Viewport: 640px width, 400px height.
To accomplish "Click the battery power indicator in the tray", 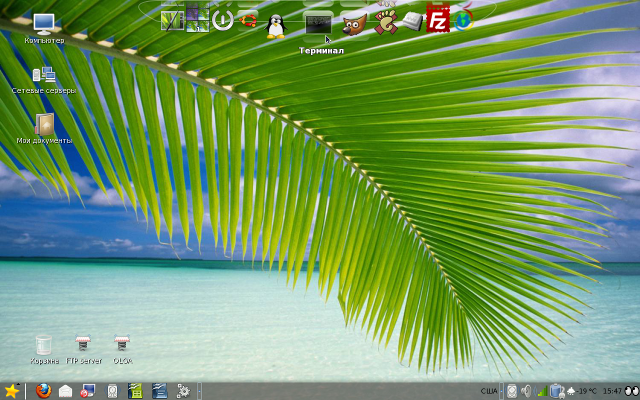I will (557, 391).
